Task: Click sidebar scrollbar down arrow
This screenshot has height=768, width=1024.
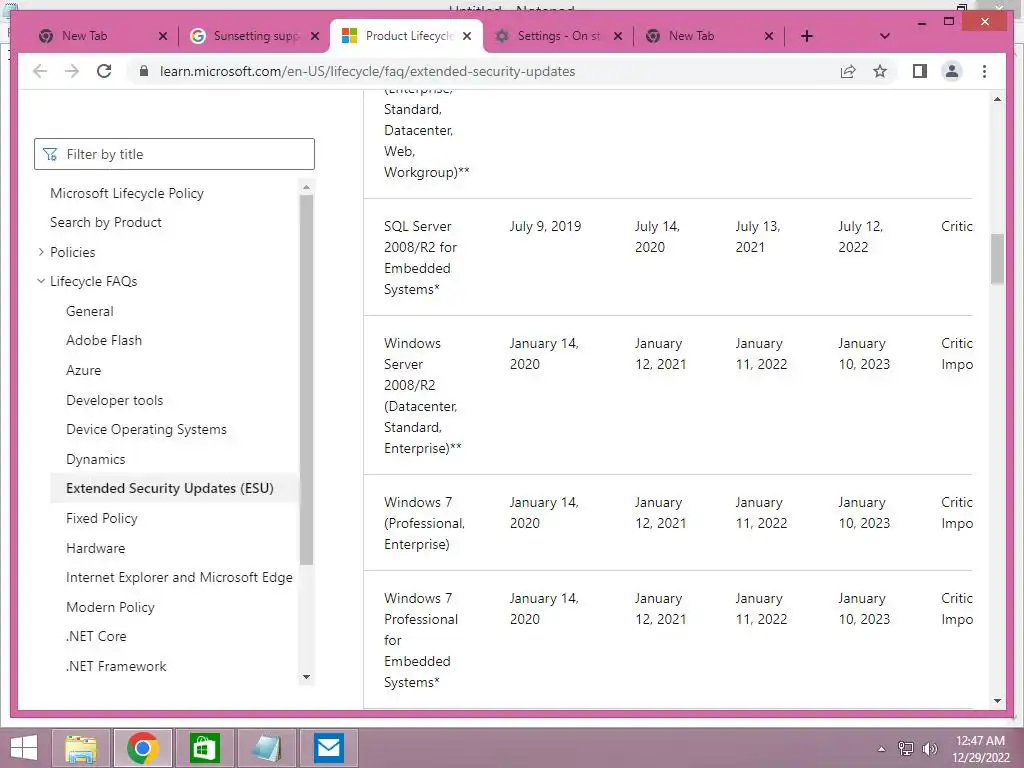Action: tap(306, 677)
